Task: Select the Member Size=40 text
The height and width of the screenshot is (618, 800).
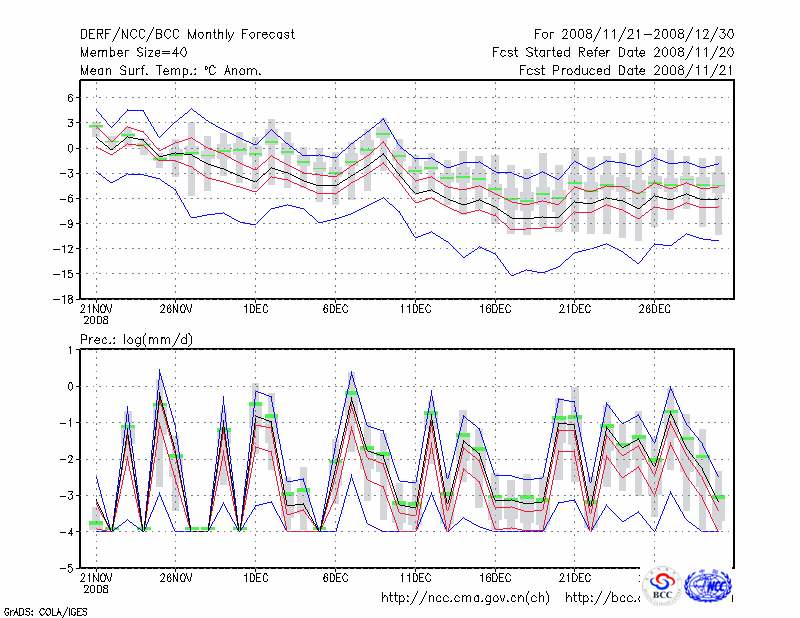Action: tap(133, 52)
